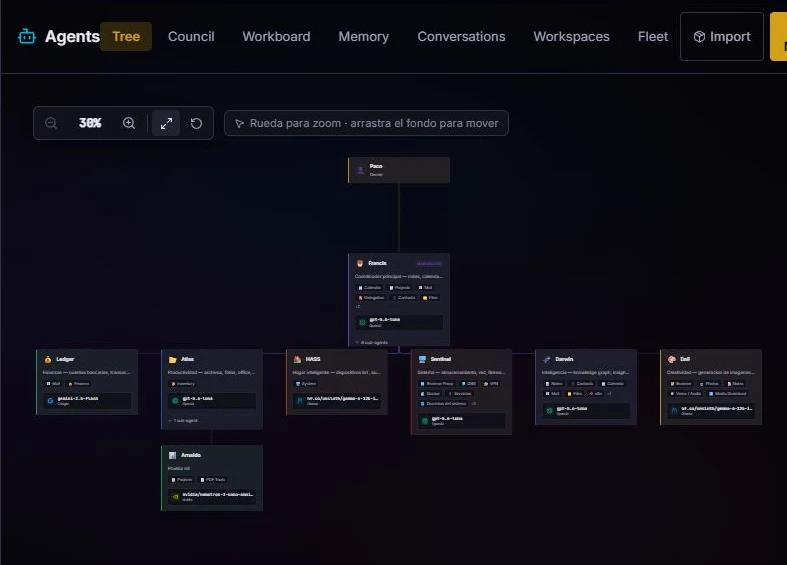This screenshot has height=565, width=787.
Task: Open the Fleet tab
Action: coord(653,37)
